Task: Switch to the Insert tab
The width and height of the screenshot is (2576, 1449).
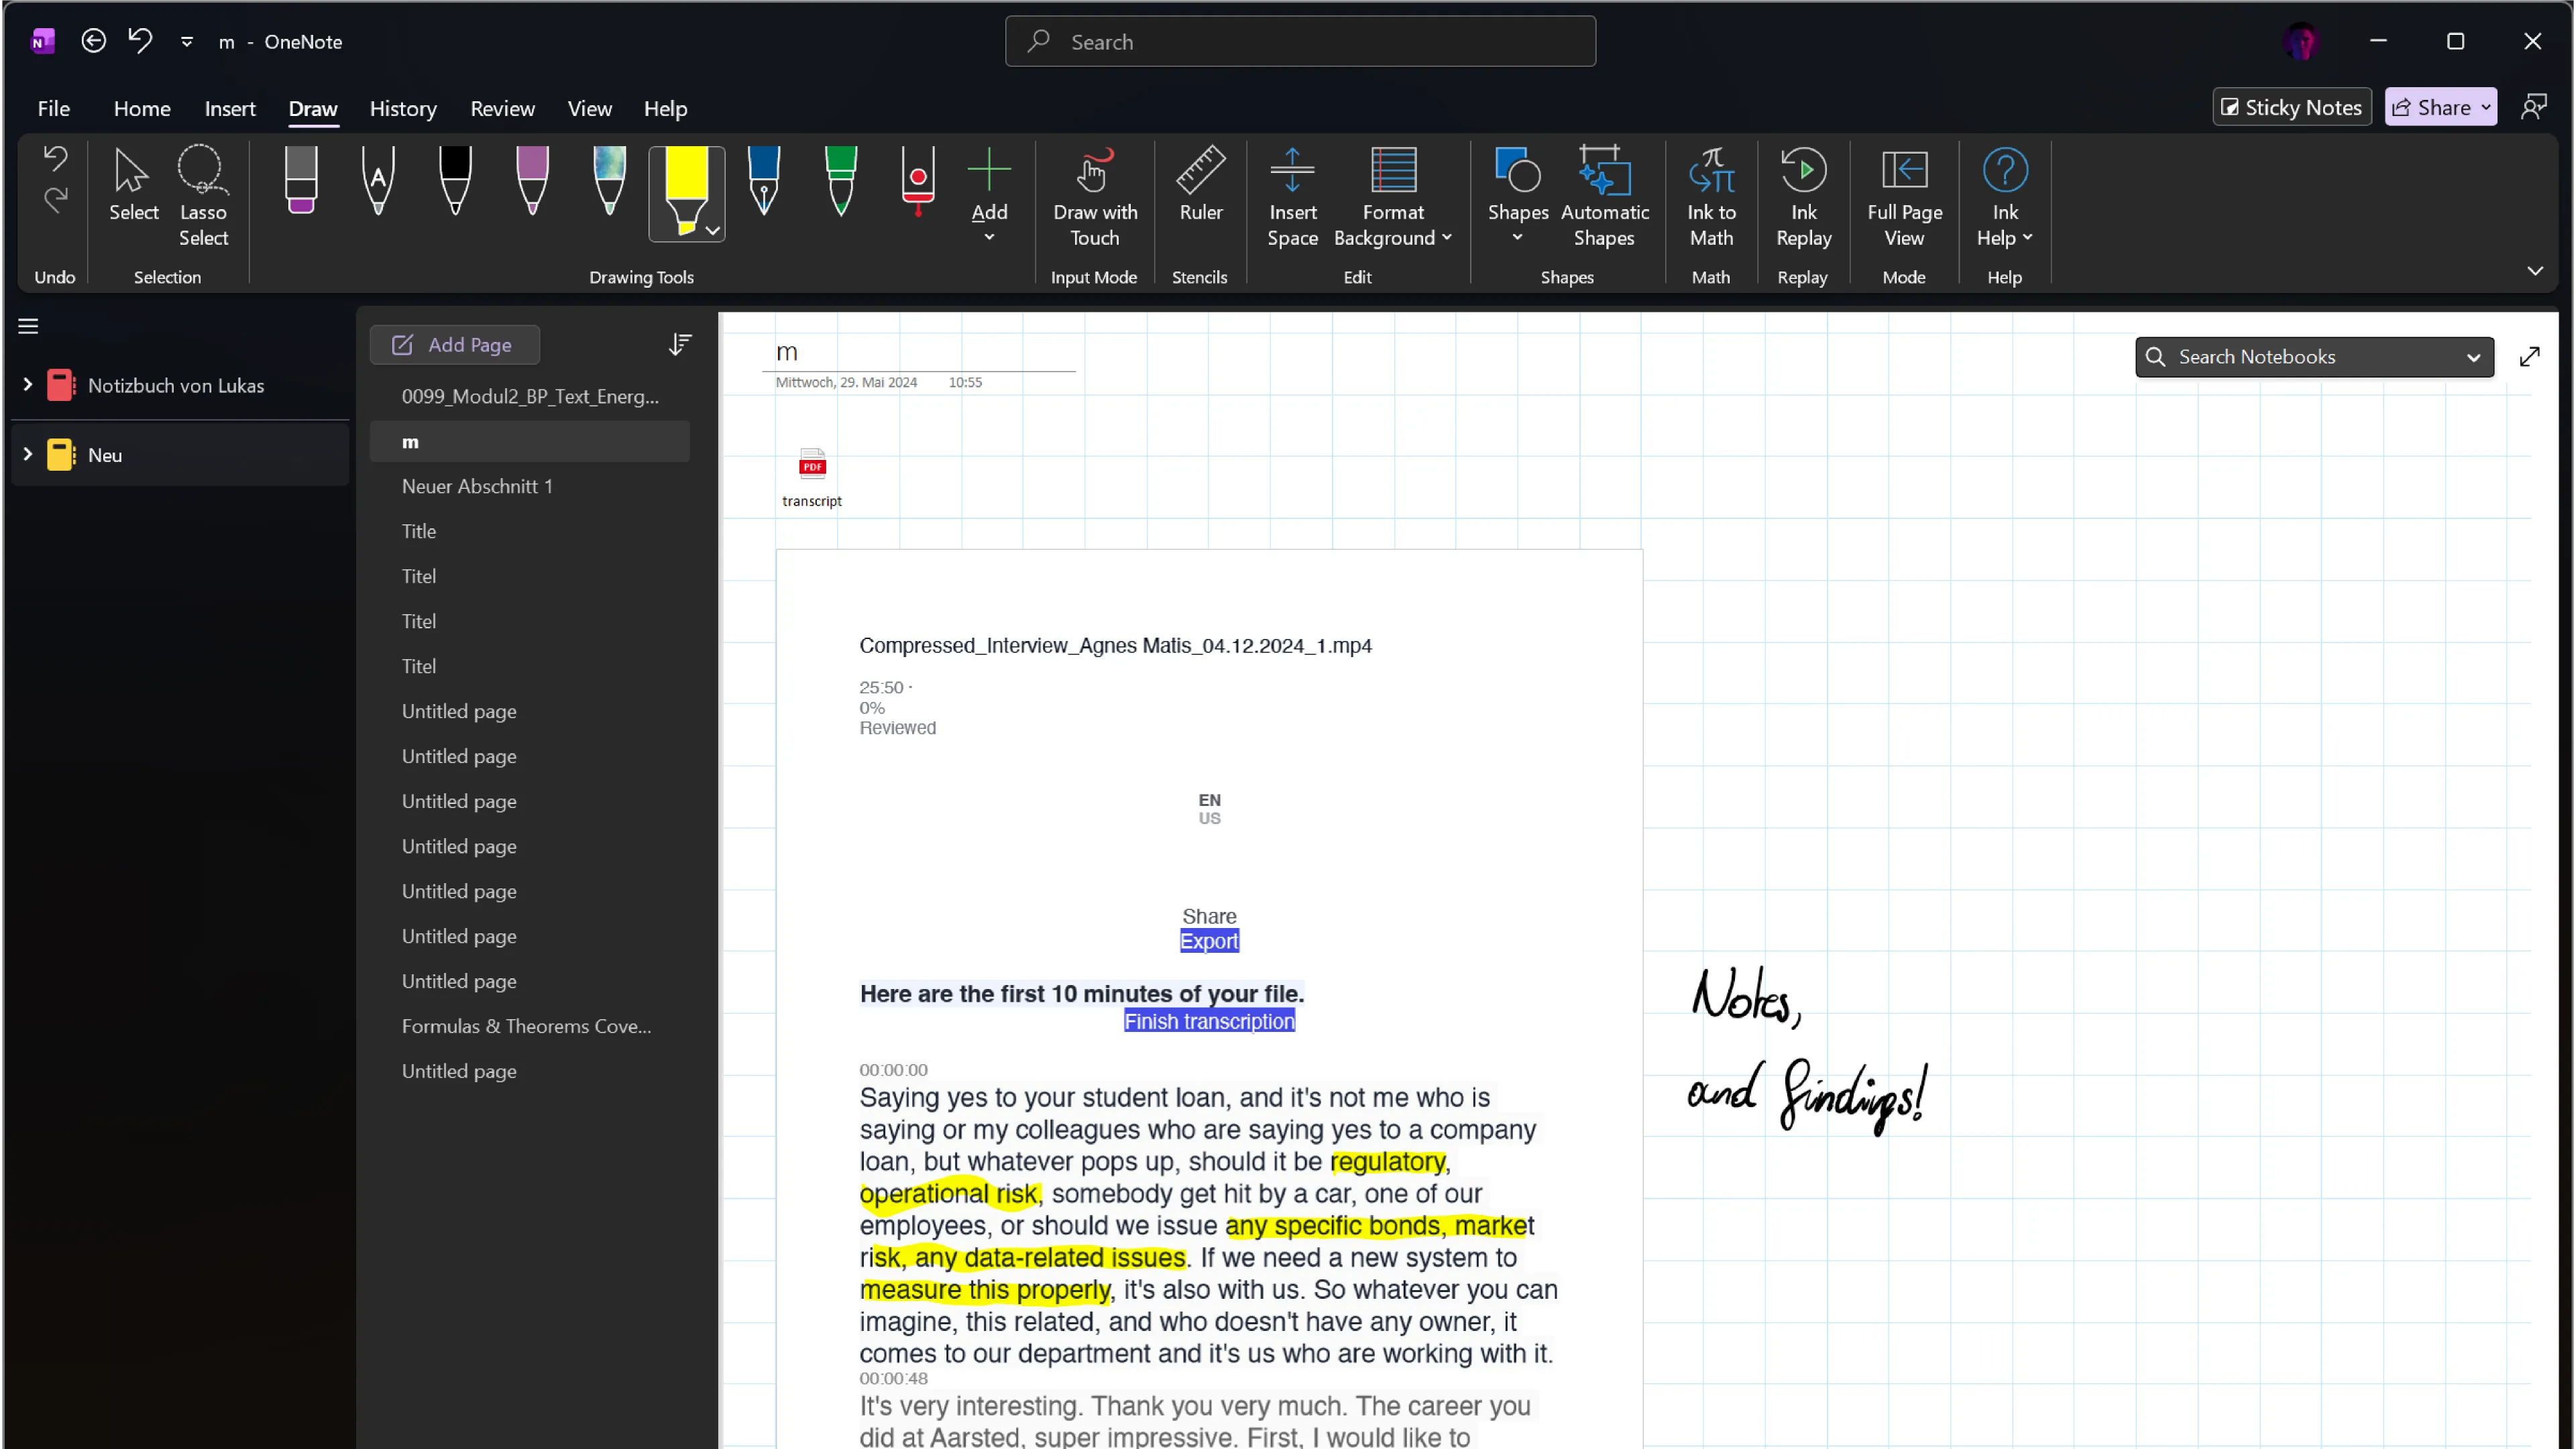Action: [x=230, y=108]
